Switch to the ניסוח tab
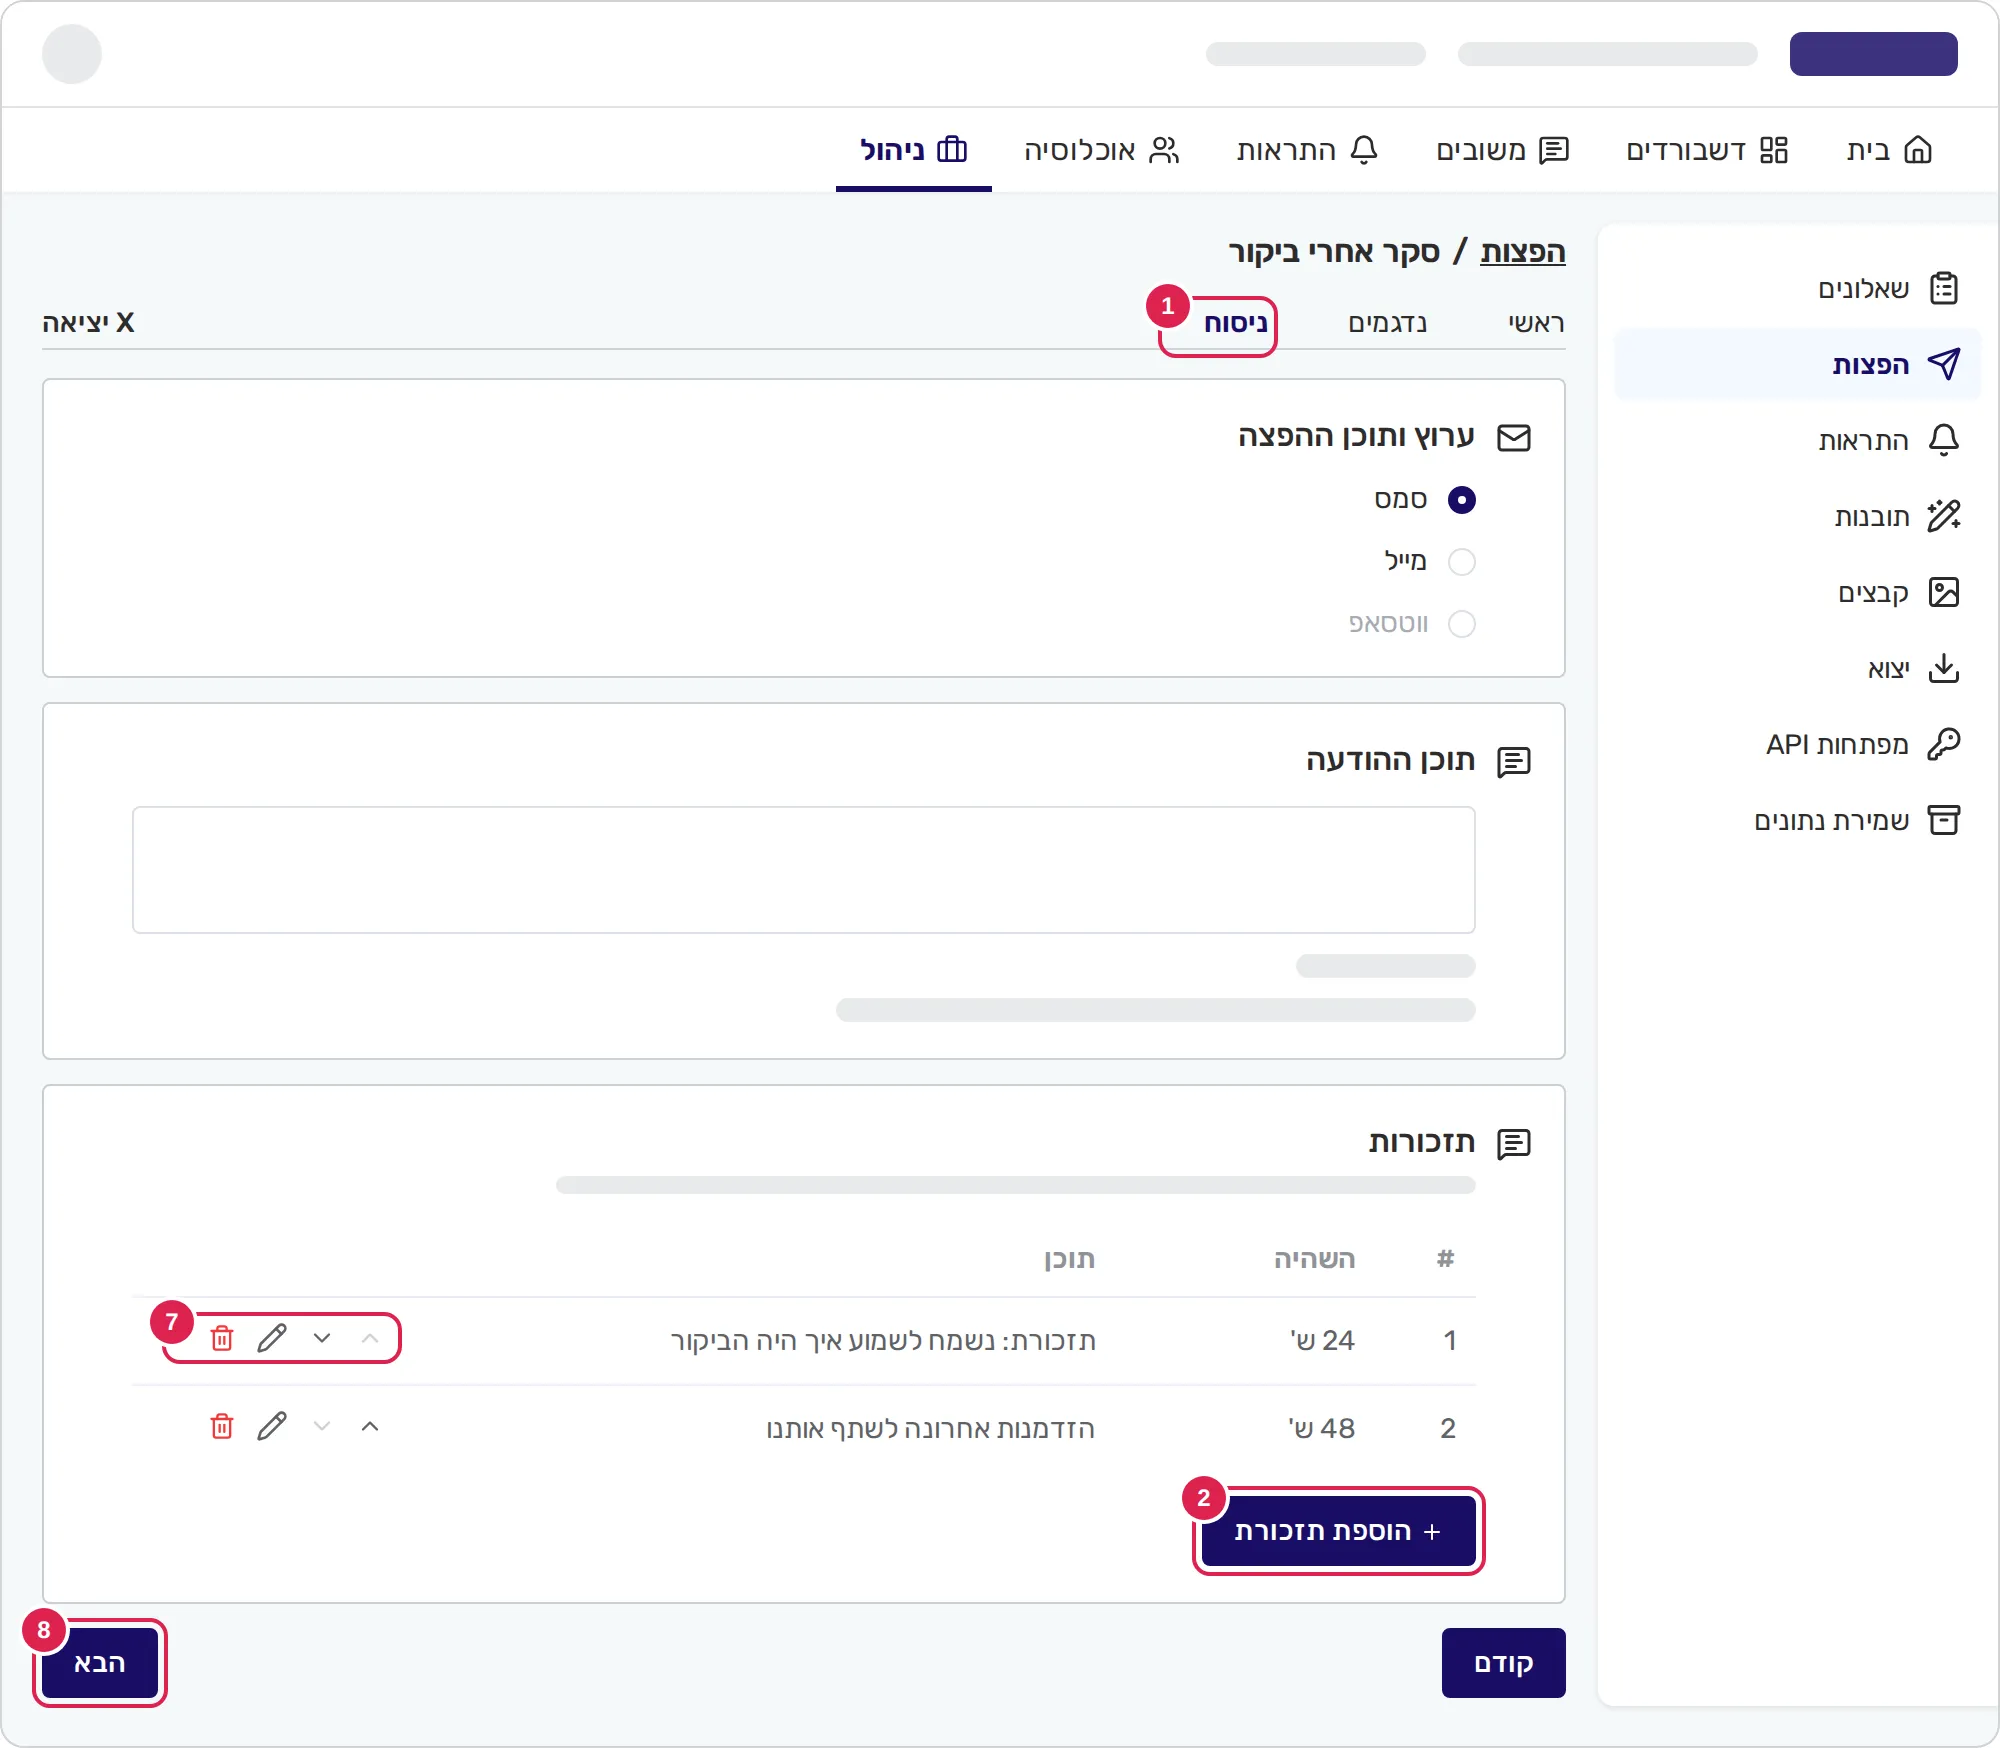Image resolution: width=2000 pixels, height=1748 pixels. point(1236,323)
